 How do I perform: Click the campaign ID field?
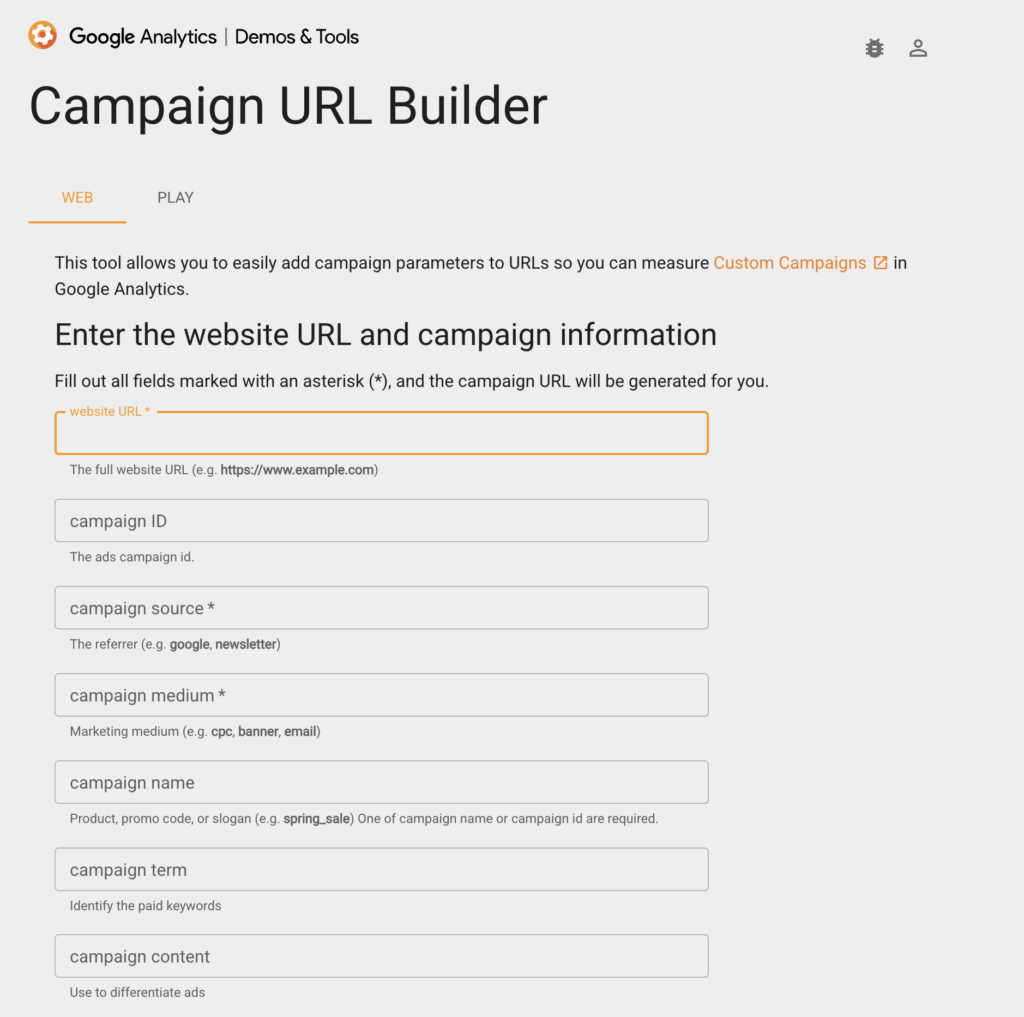click(x=380, y=520)
